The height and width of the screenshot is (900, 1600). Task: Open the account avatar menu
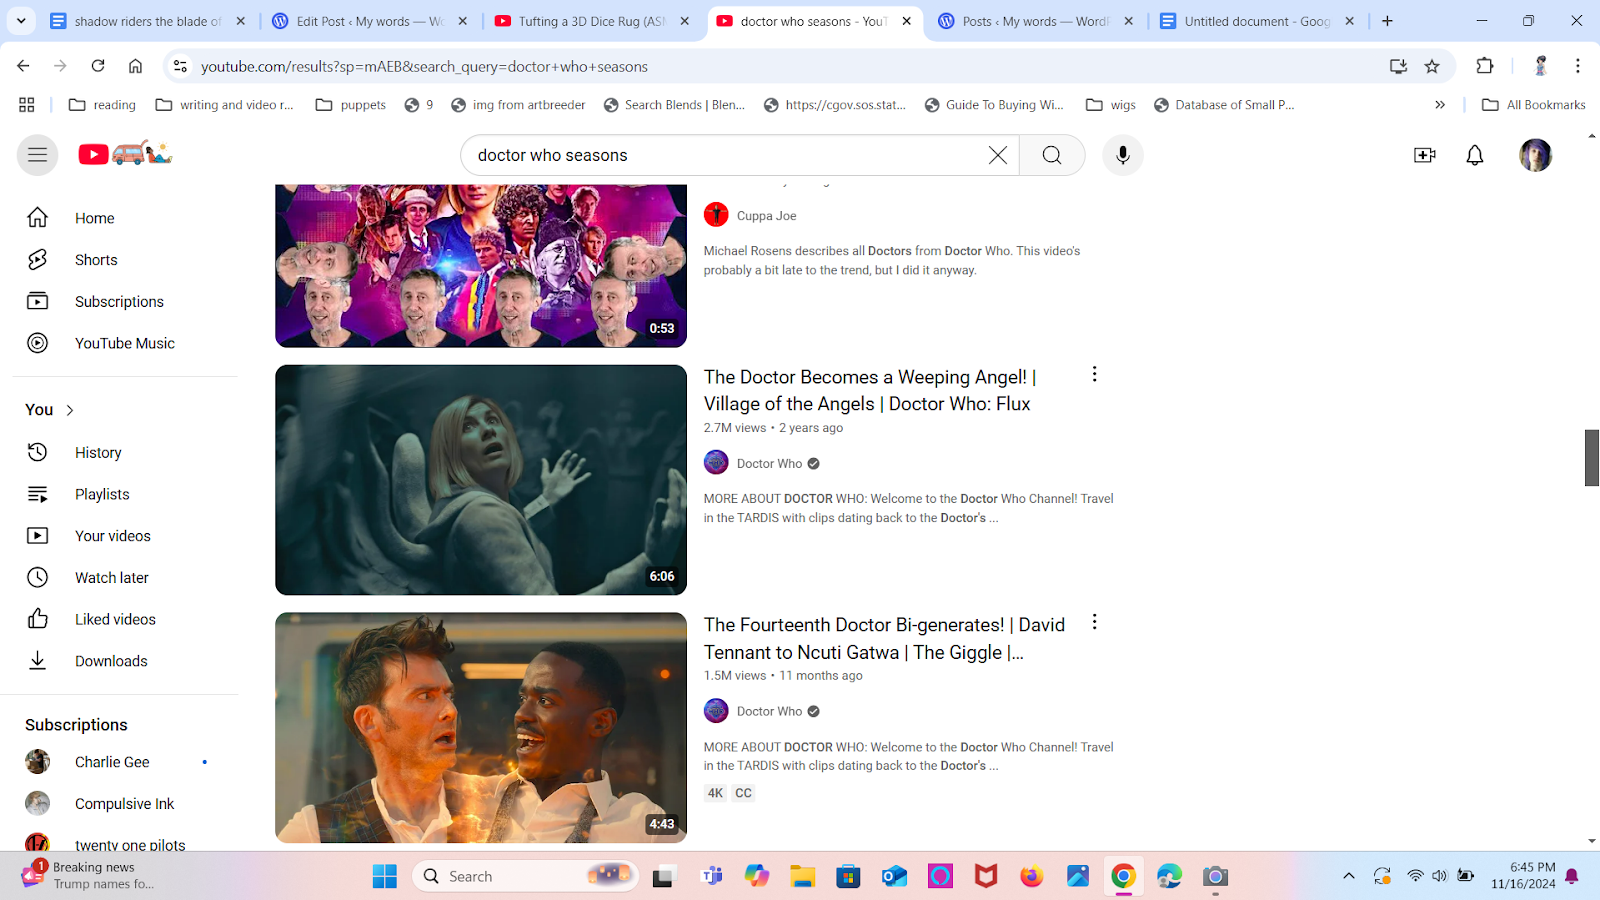(x=1535, y=155)
